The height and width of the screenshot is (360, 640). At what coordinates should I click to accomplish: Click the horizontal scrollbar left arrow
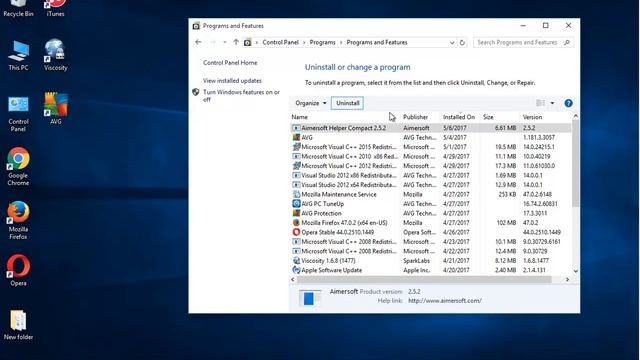pyautogui.click(x=293, y=280)
